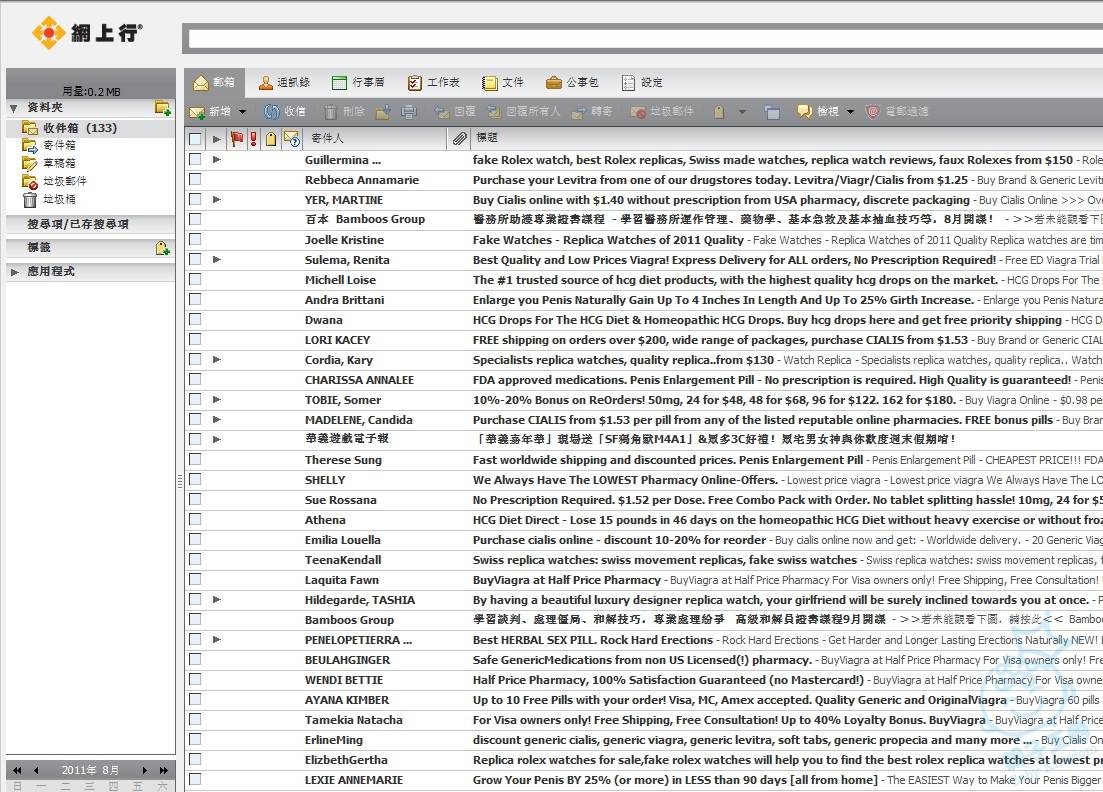Expand the 應用程式 section in the sidebar
The width and height of the screenshot is (1103, 792).
pyautogui.click(x=15, y=272)
